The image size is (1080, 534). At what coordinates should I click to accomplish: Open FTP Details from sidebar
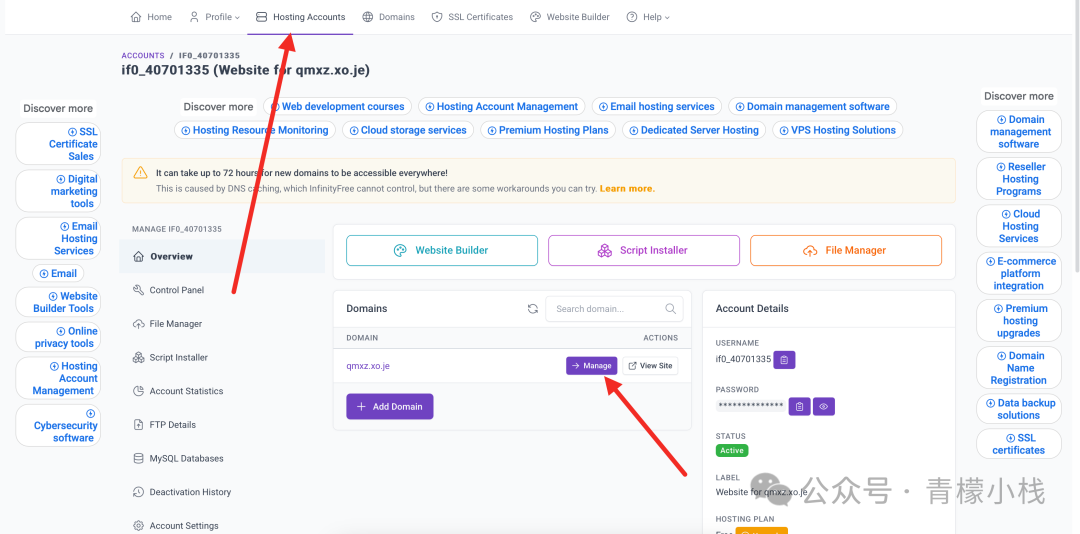pos(172,425)
